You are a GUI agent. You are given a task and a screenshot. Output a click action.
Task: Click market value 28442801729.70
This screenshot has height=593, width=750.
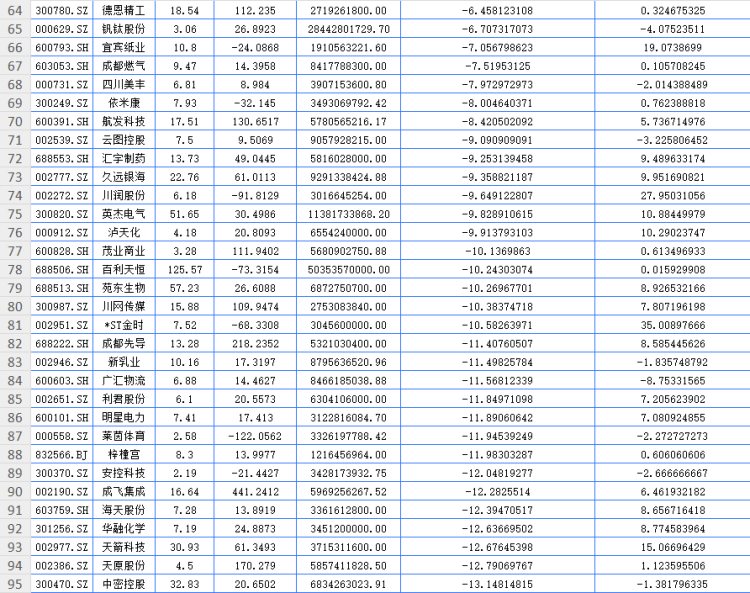point(349,29)
